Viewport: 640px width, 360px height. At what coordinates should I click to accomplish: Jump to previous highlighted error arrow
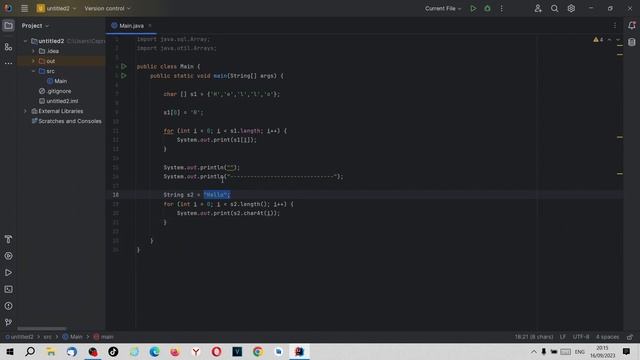[609, 40]
